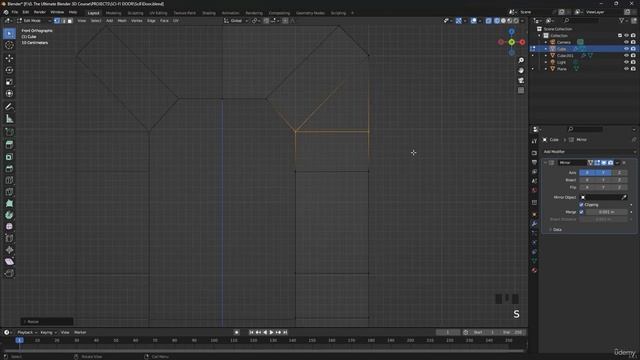Hide the Camera object in outliner
This screenshot has height=360, width=640.
[x=626, y=42]
